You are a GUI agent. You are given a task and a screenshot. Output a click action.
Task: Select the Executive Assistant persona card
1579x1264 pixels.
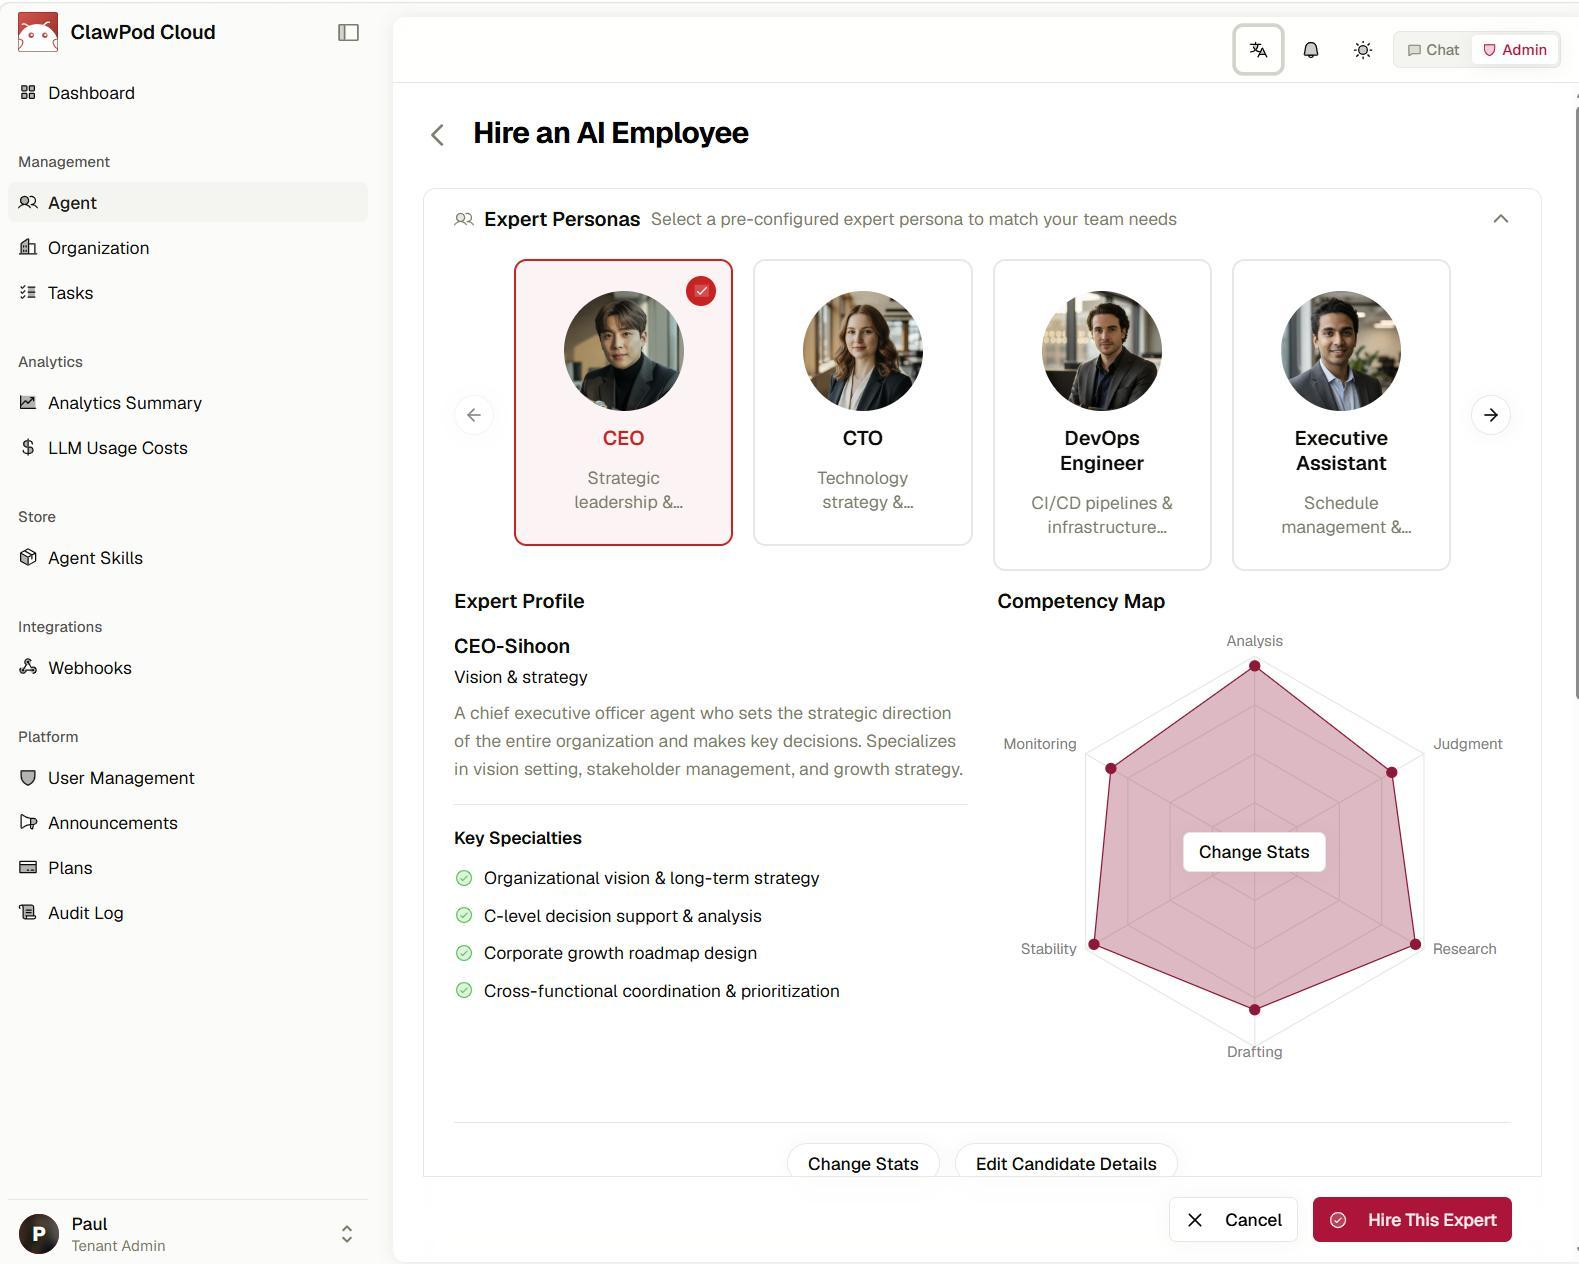tap(1341, 415)
